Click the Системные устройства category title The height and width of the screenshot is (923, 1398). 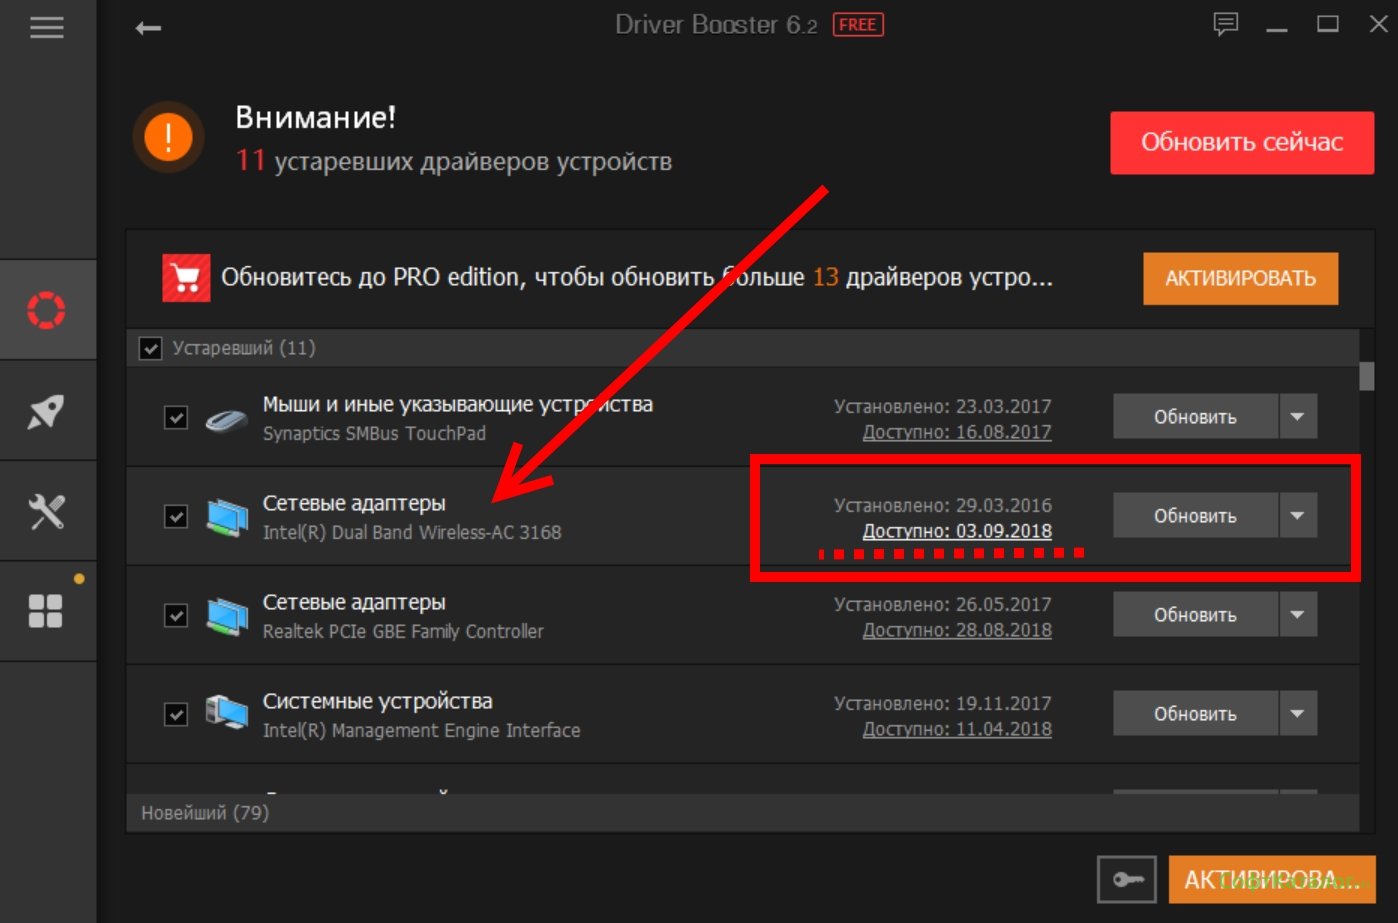378,702
